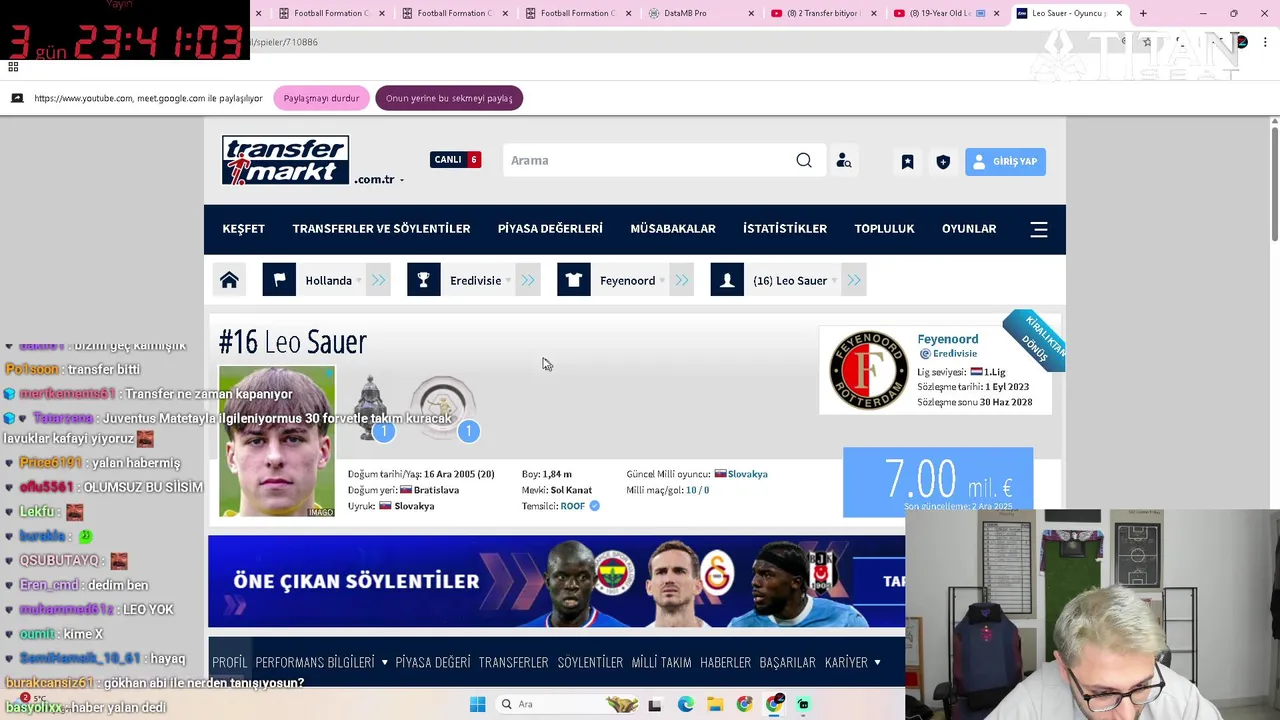
Task: Click the Canlı live scores button
Action: [456, 159]
